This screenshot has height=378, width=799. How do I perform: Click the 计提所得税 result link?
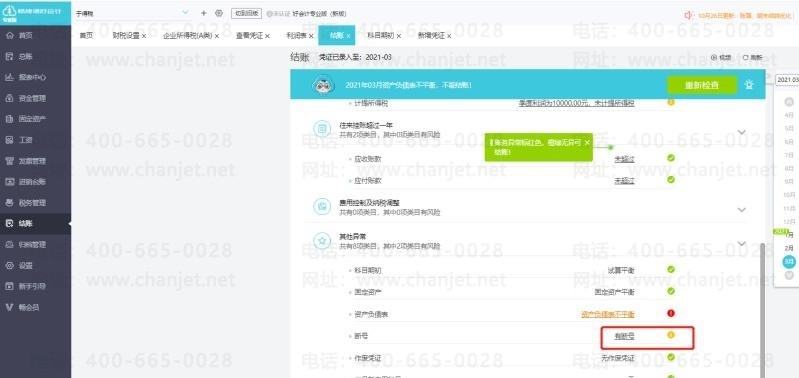[x=576, y=103]
